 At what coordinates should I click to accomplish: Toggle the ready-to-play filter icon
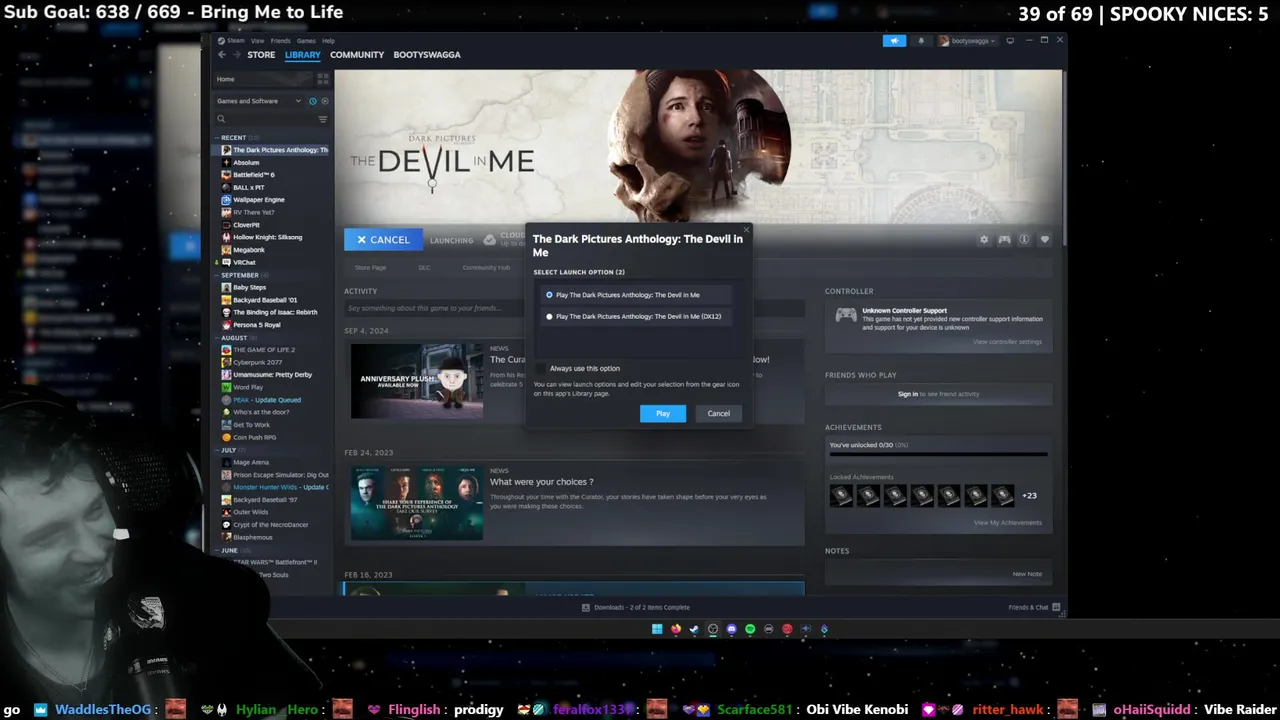click(324, 101)
